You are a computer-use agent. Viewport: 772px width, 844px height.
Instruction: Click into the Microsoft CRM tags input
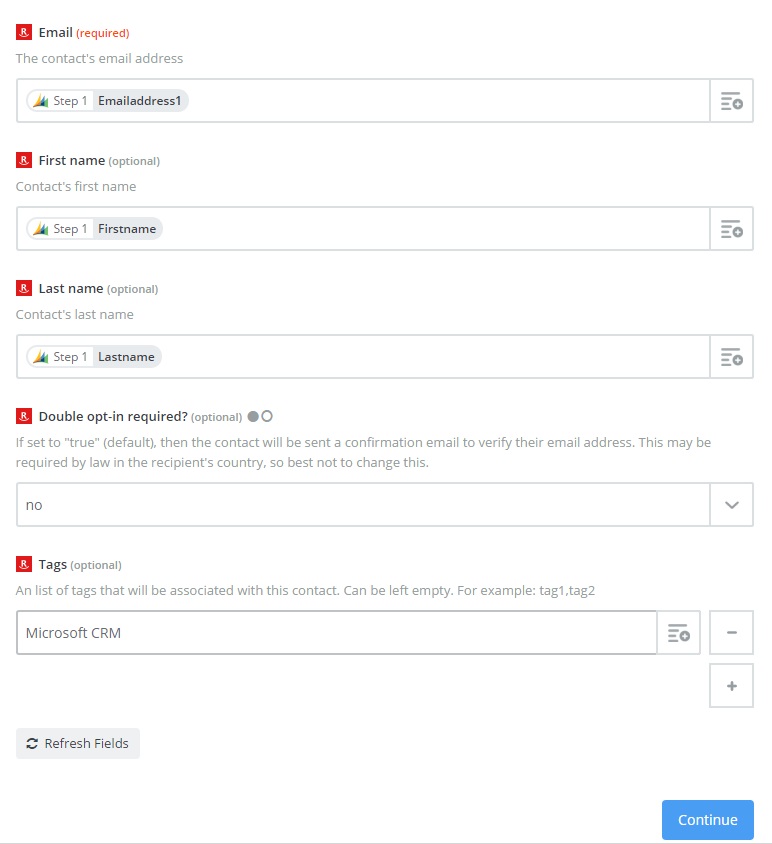[x=336, y=633]
